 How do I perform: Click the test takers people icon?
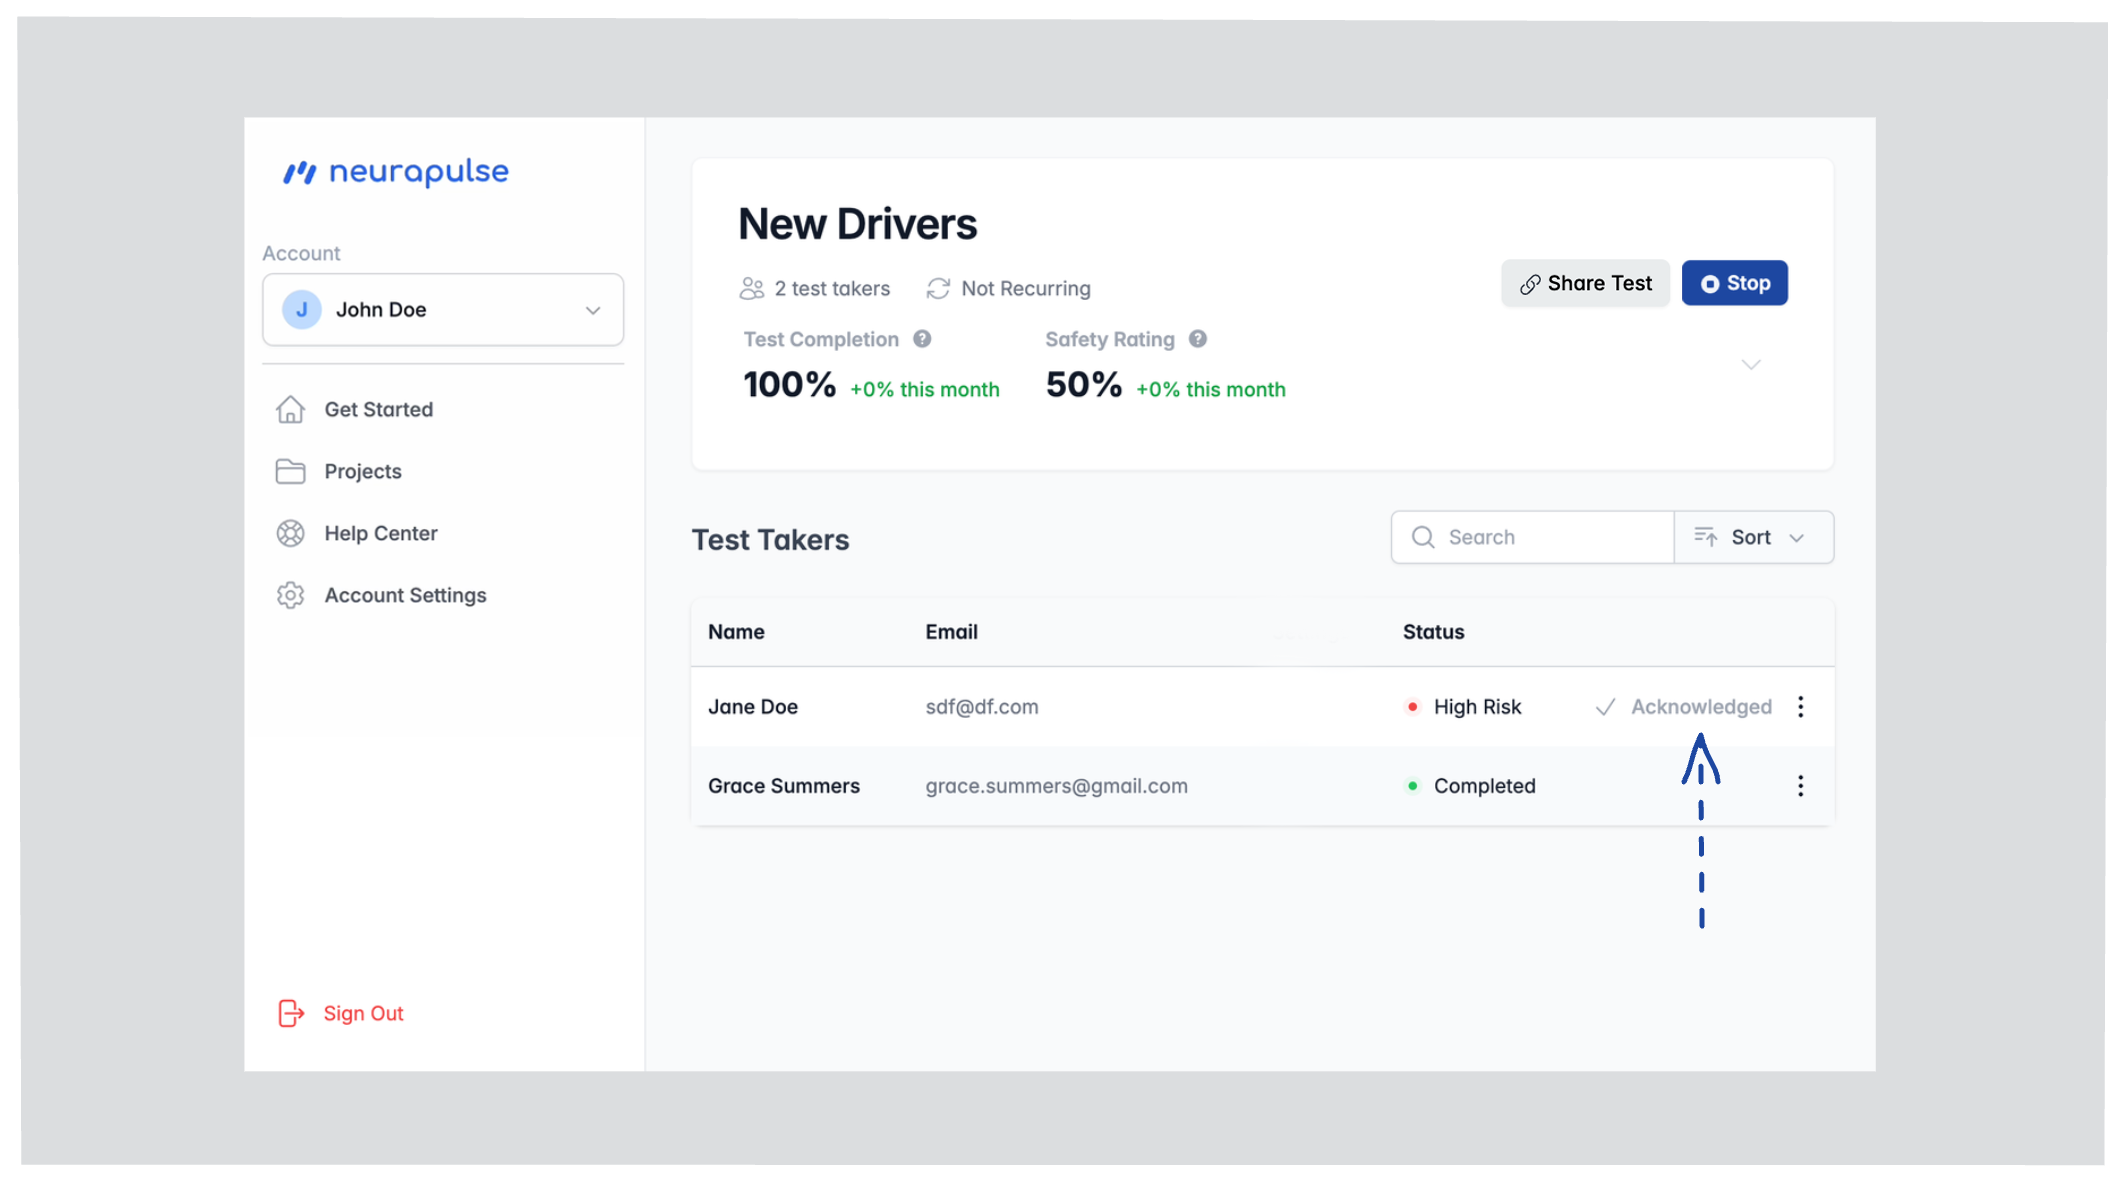751,289
